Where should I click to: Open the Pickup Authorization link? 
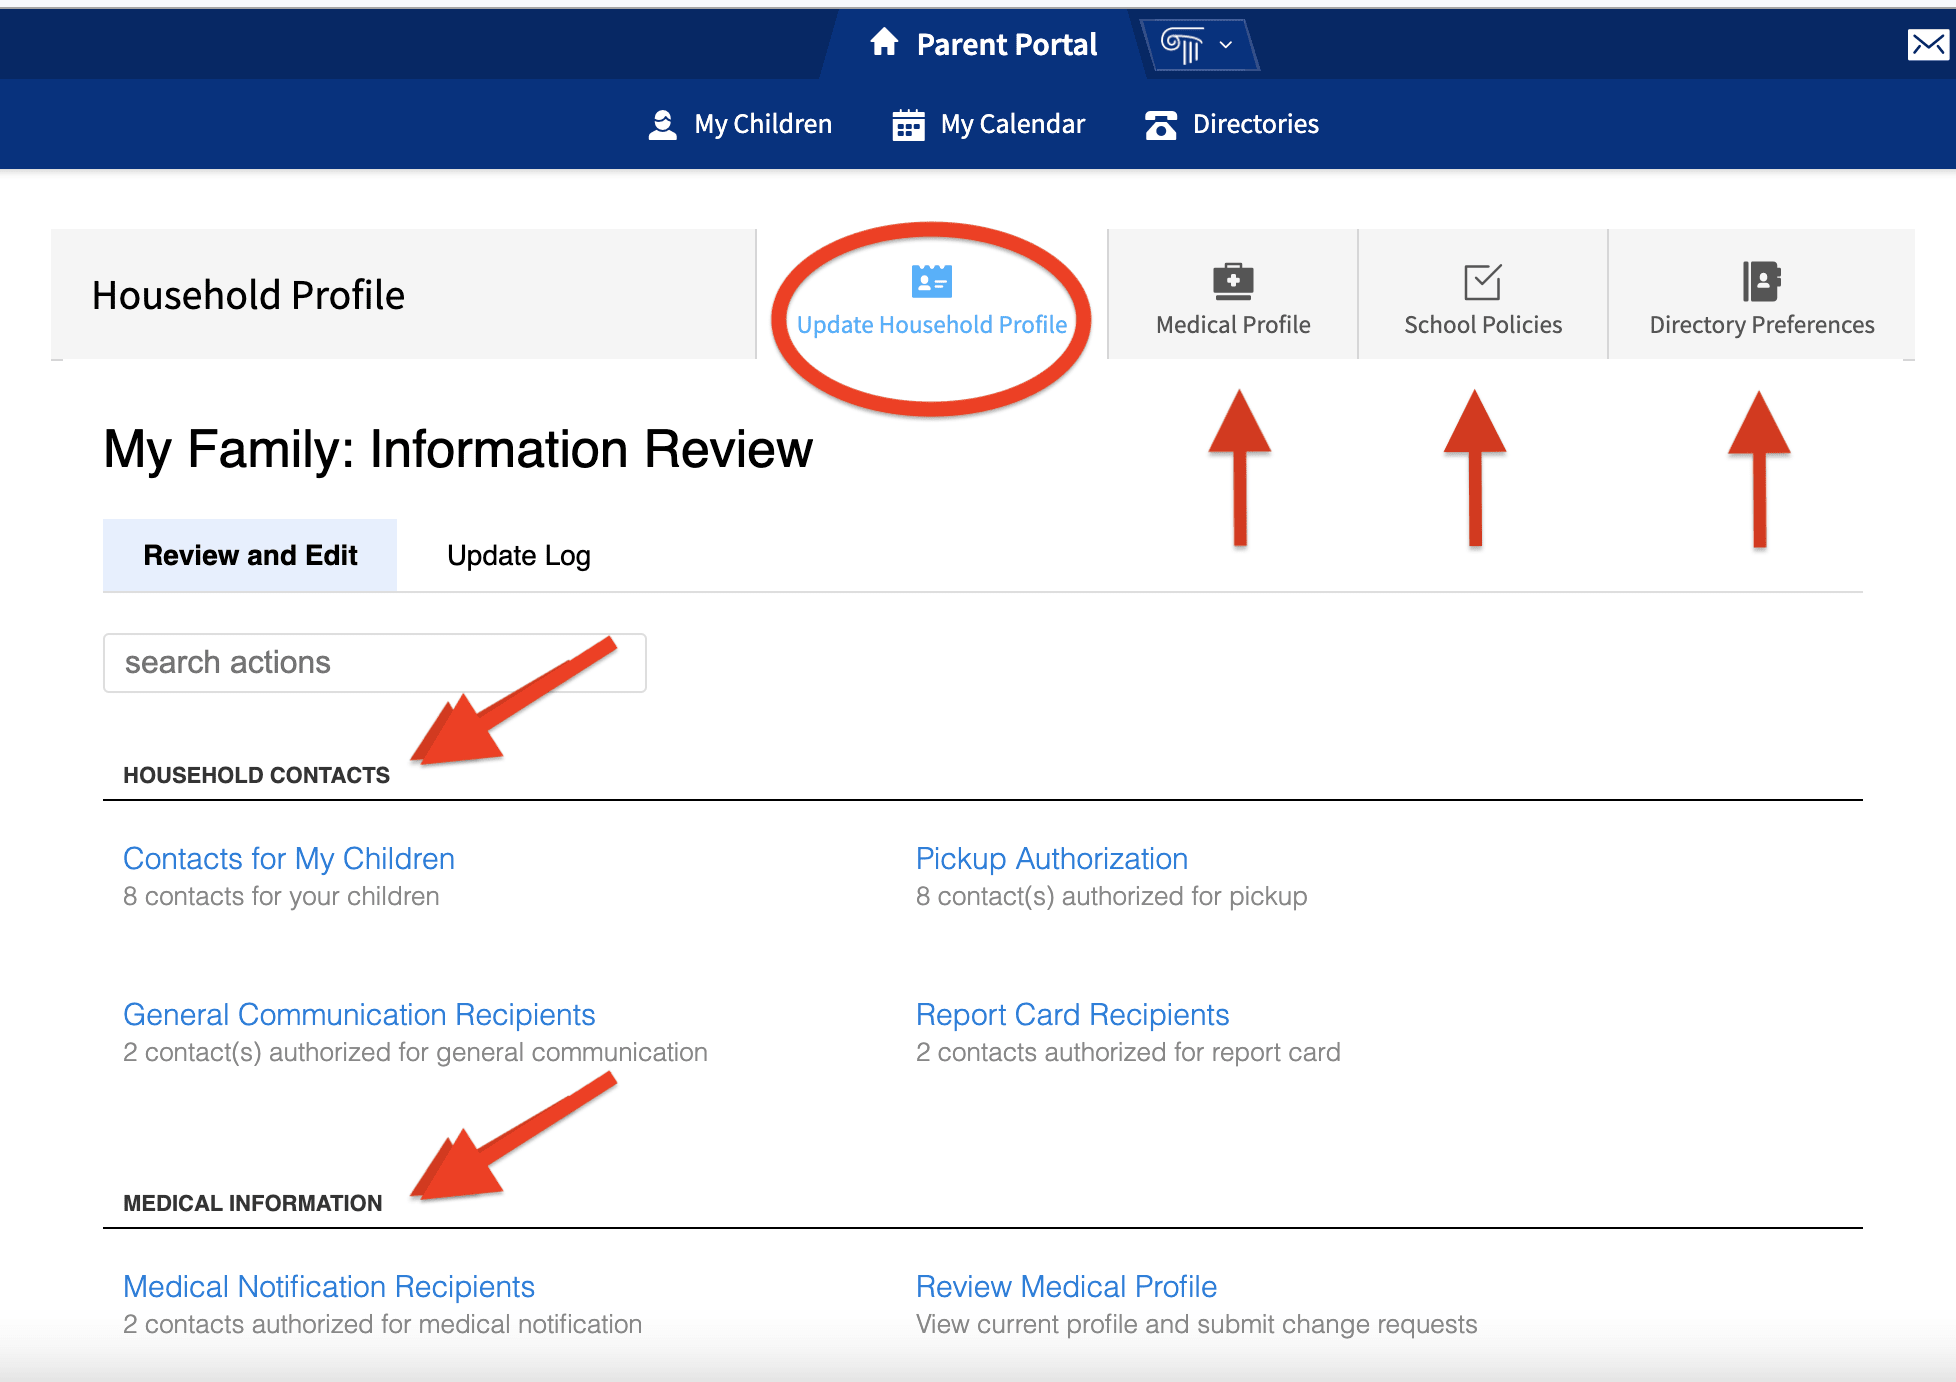pyautogui.click(x=1051, y=859)
